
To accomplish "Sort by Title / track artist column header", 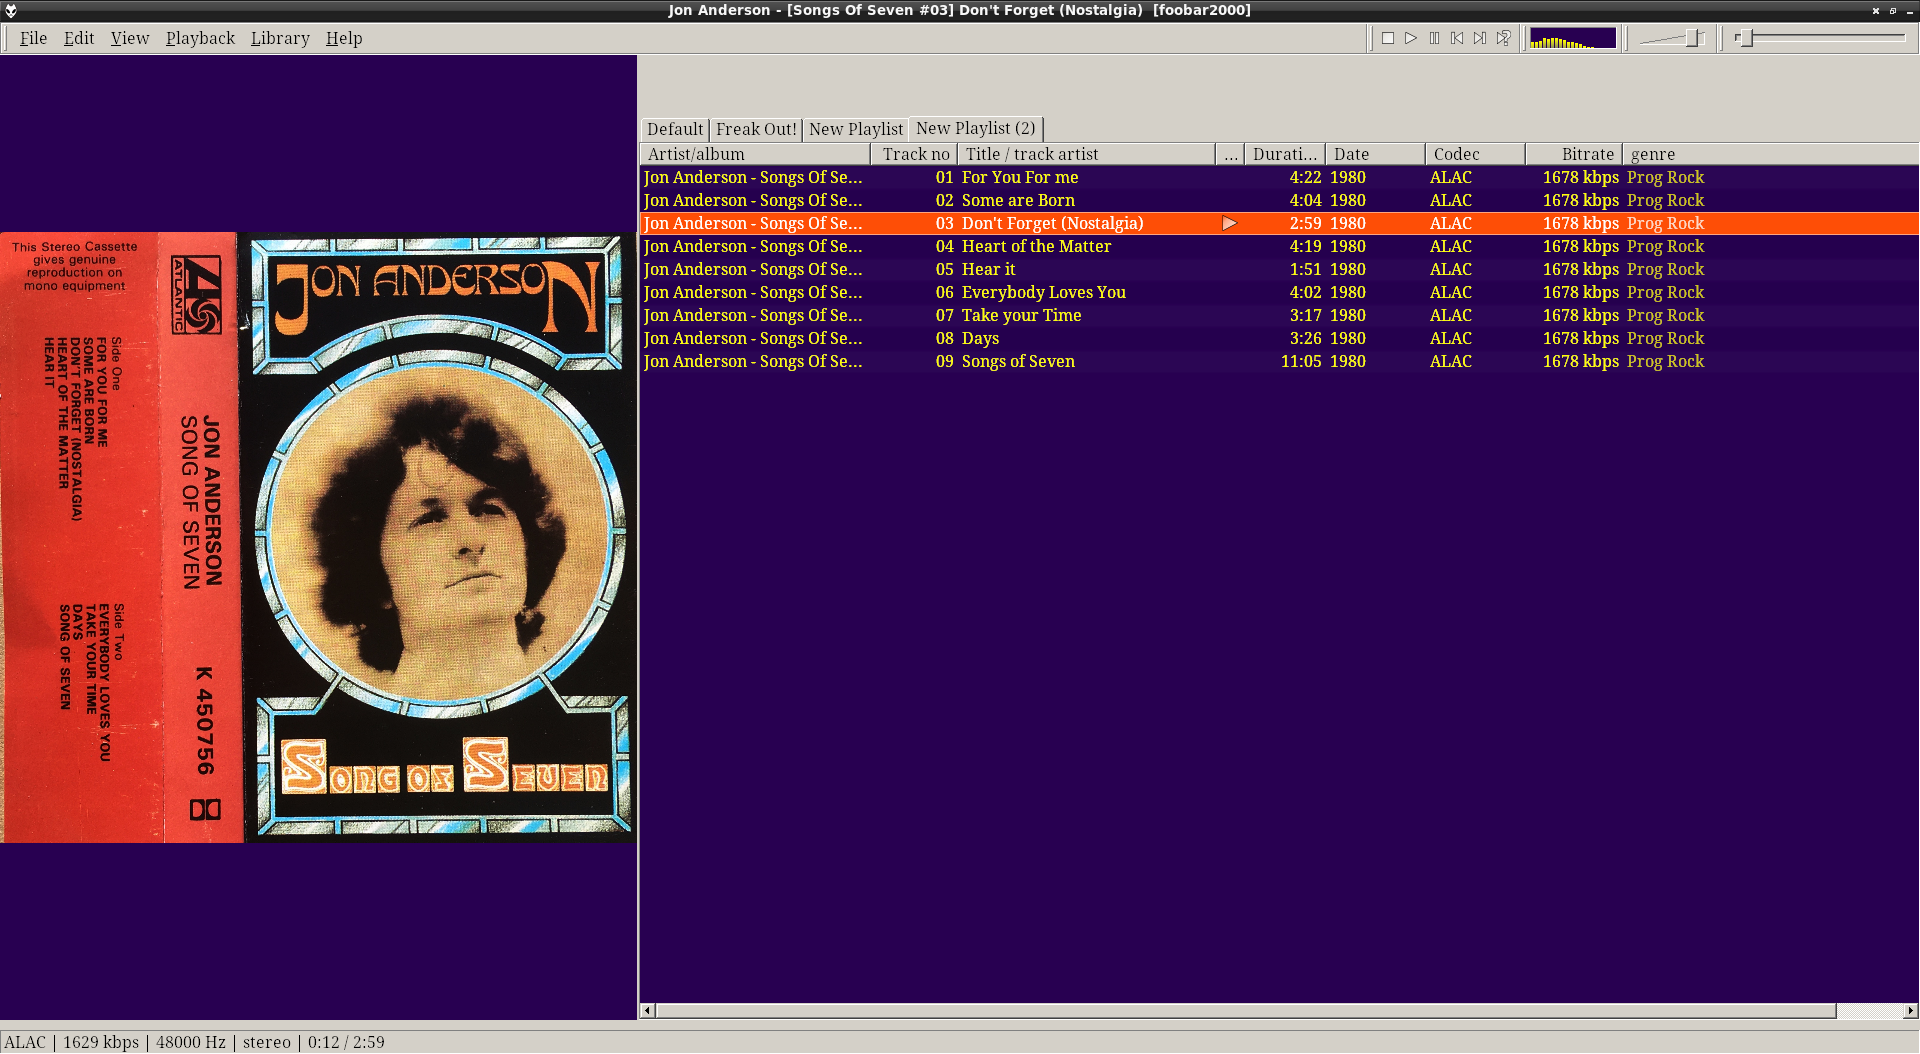I will pos(1086,154).
